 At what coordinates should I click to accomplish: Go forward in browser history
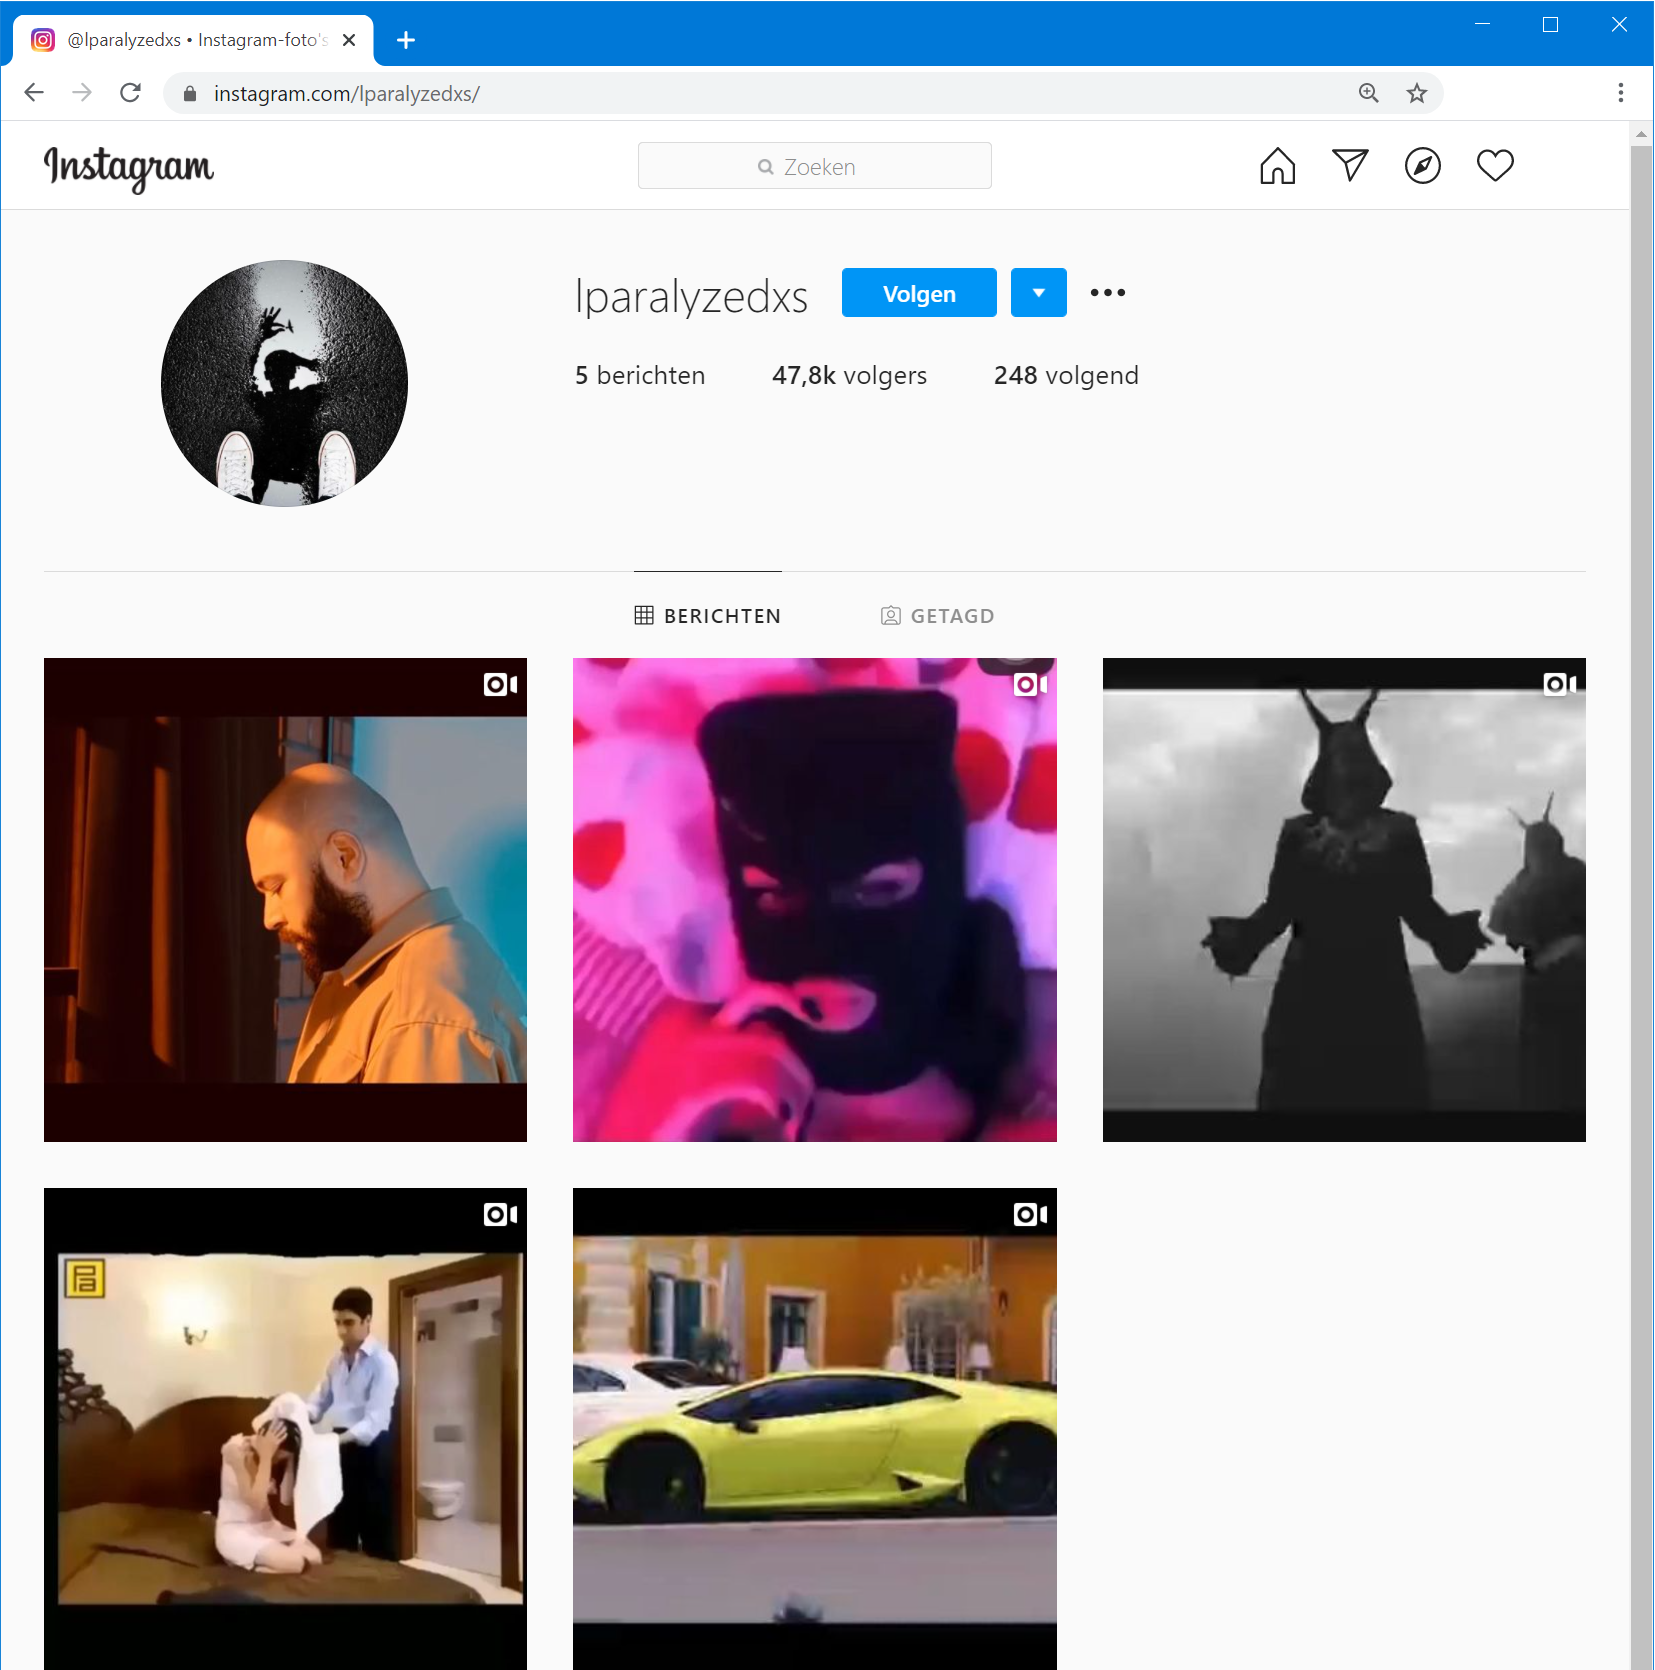tap(82, 93)
